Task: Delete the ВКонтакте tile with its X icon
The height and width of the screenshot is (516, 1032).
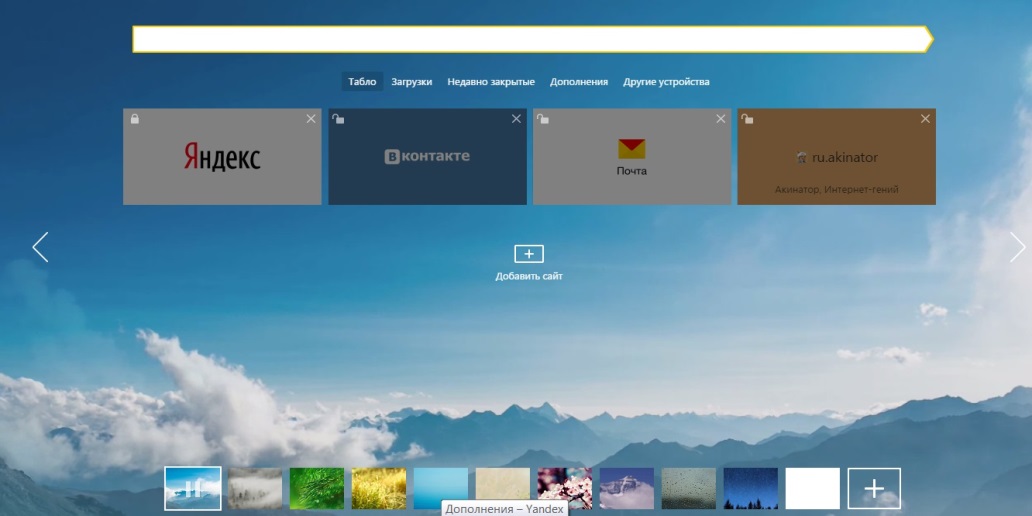Action: pos(516,119)
